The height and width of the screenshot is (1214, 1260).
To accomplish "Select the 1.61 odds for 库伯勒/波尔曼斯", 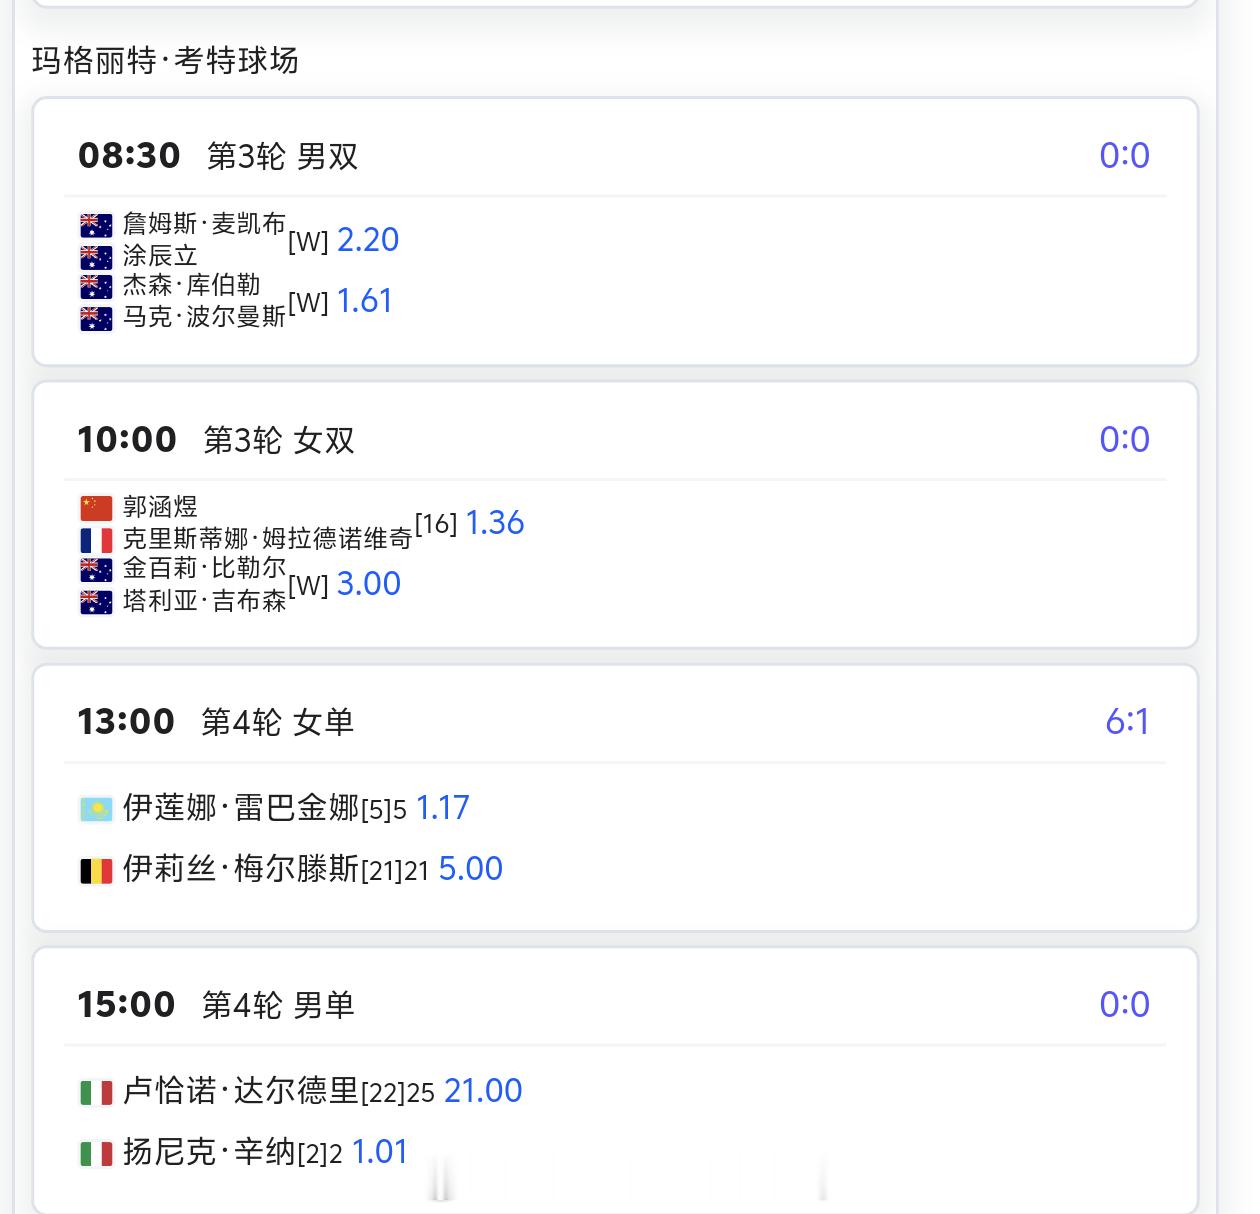I will (365, 300).
